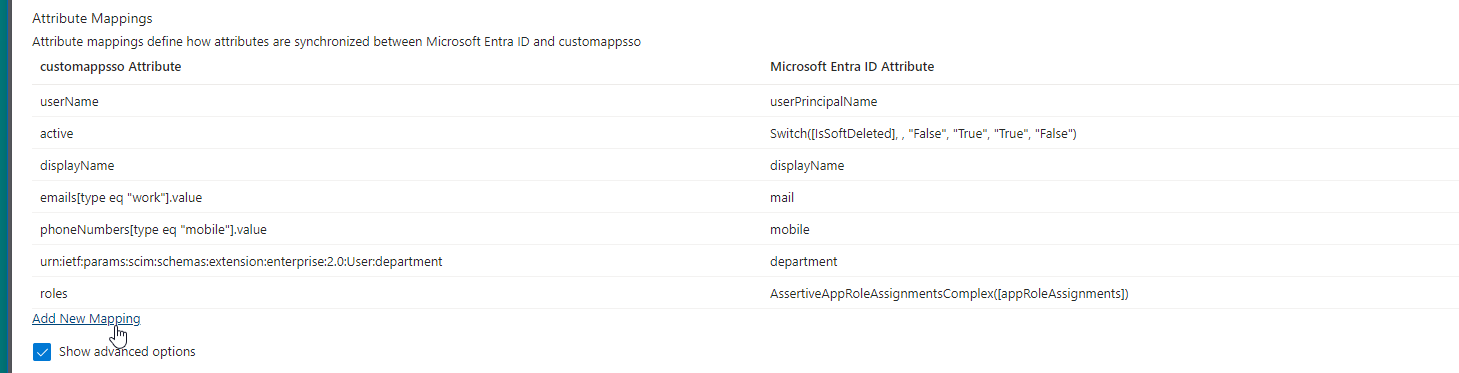Select the userPrincipalName Entra ID attribute
Image resolution: width=1459 pixels, height=373 pixels.
click(824, 102)
